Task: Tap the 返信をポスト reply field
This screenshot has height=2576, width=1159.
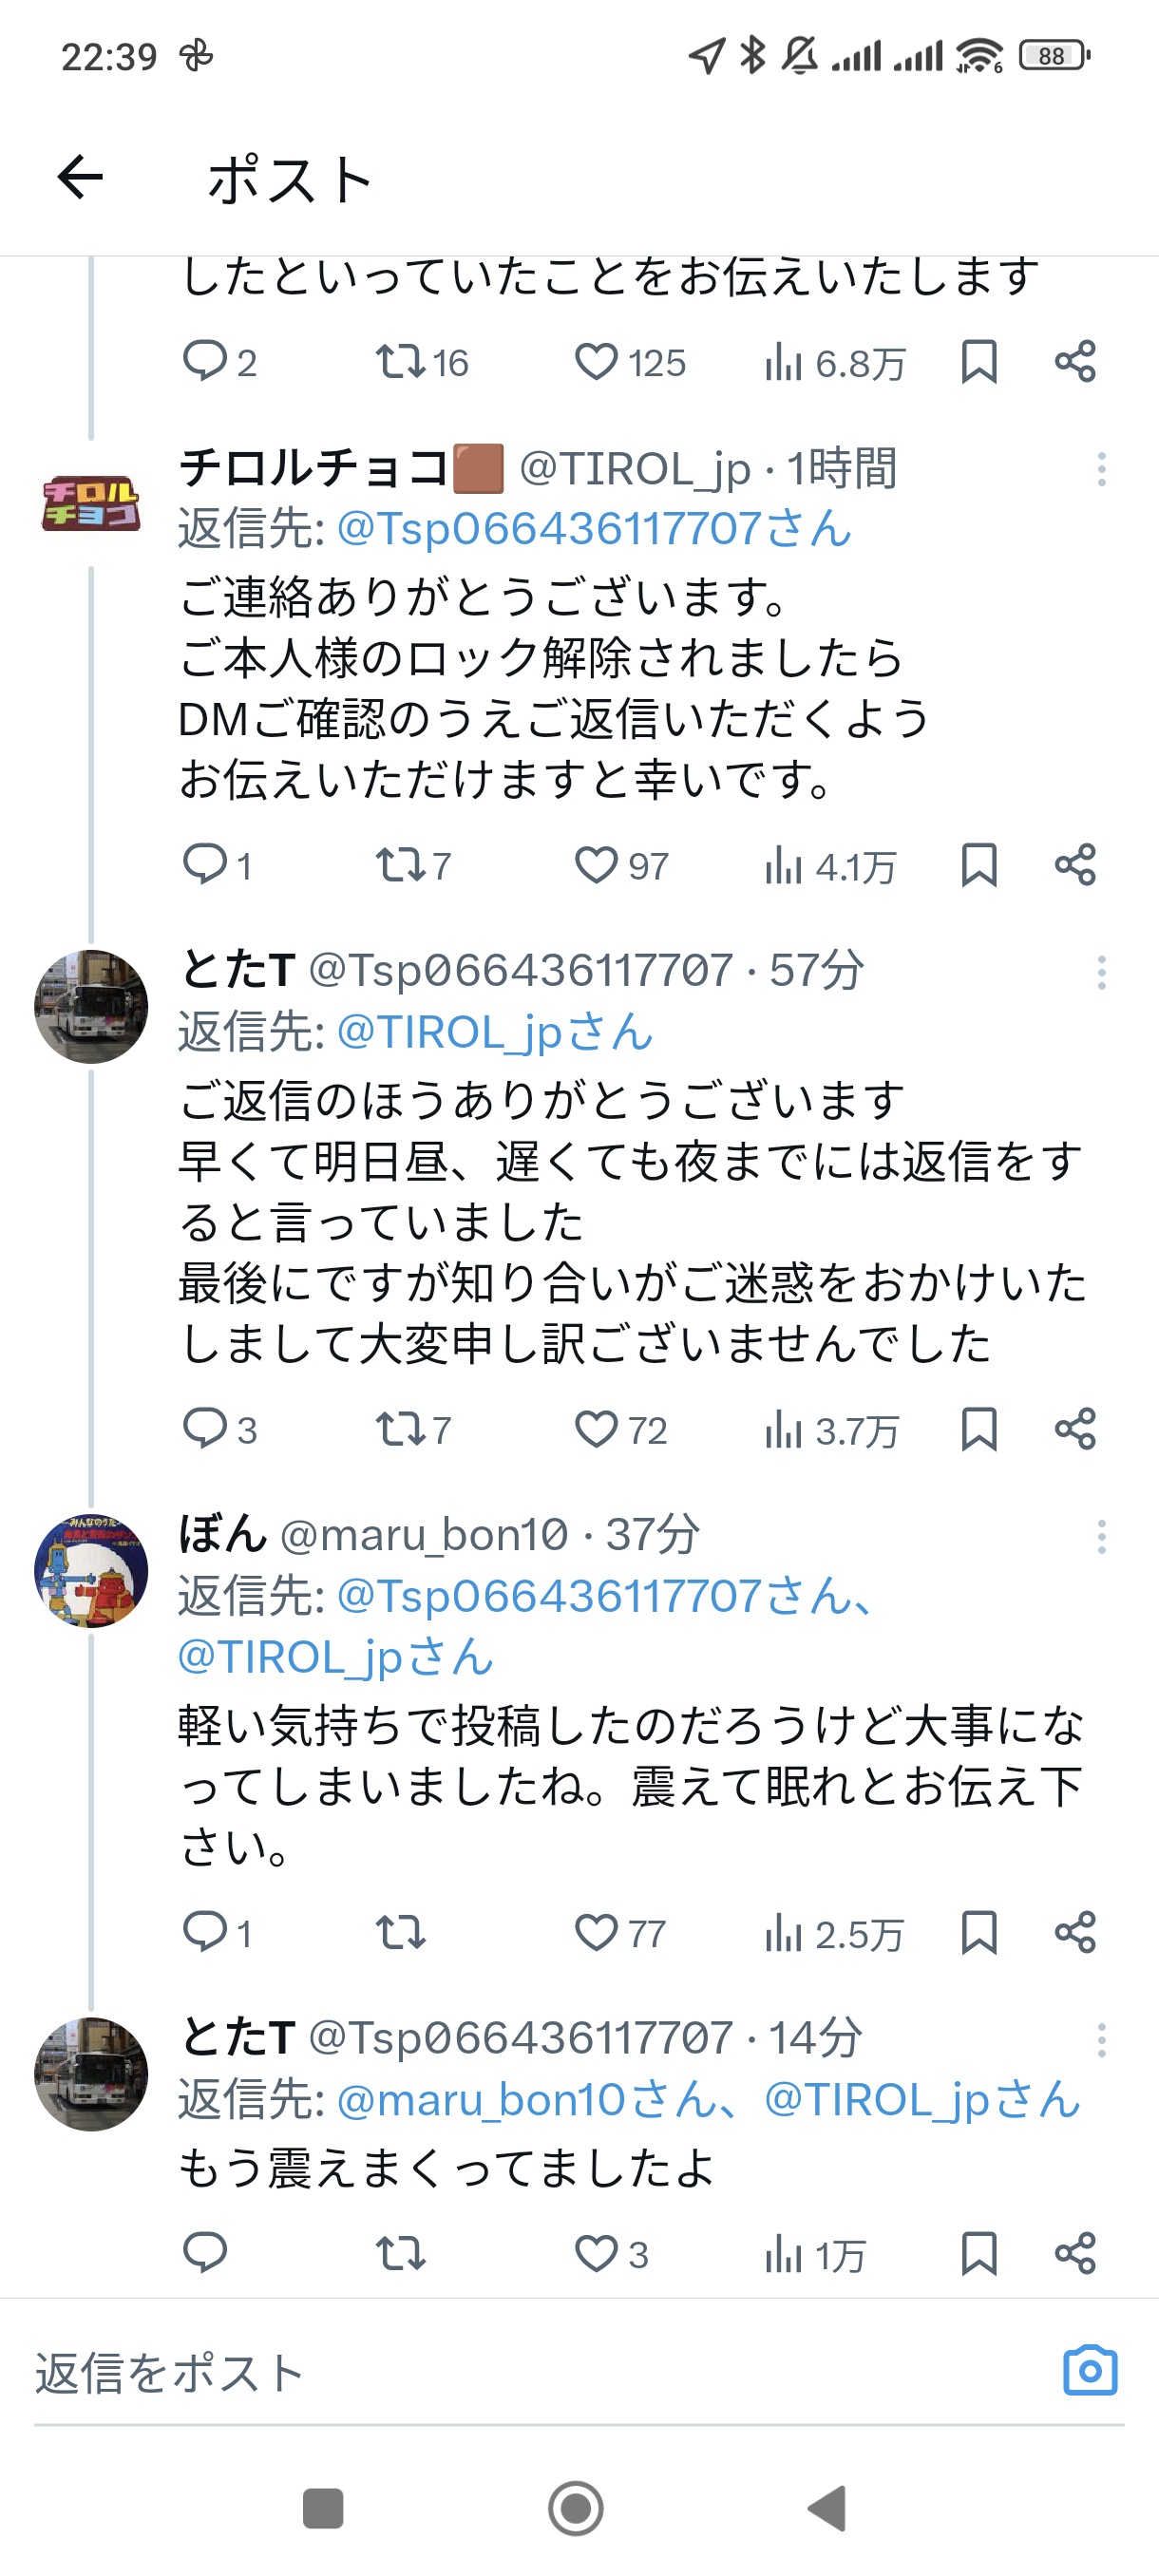Action: [x=500, y=2372]
